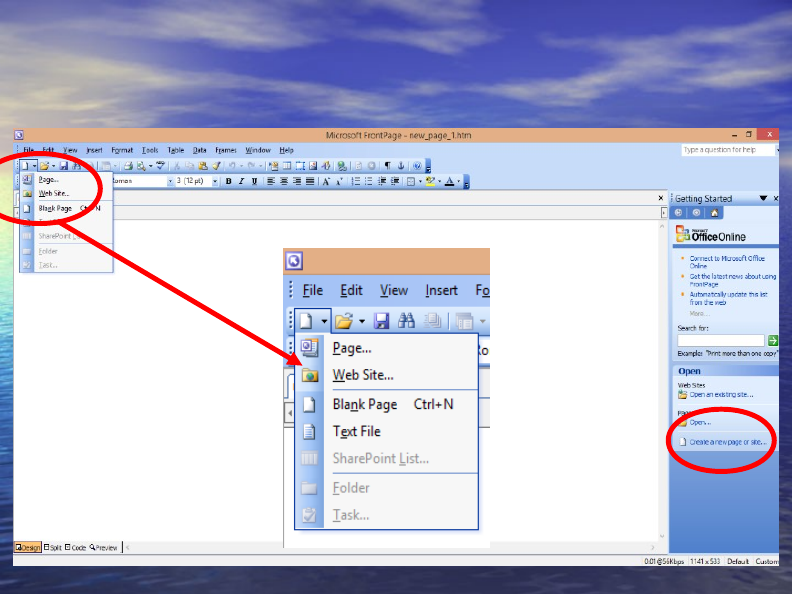Image resolution: width=792 pixels, height=594 pixels.
Task: Click the green Search go arrow button
Action: 772,340
